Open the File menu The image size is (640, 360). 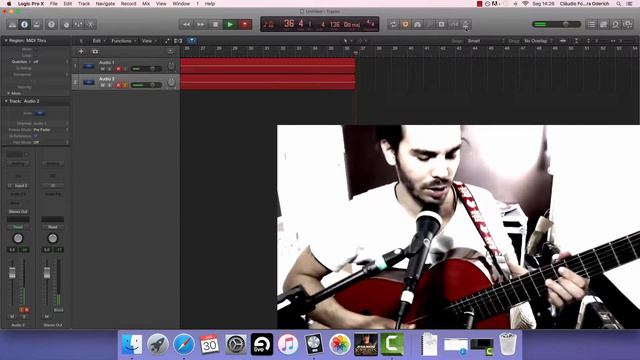pos(53,4)
